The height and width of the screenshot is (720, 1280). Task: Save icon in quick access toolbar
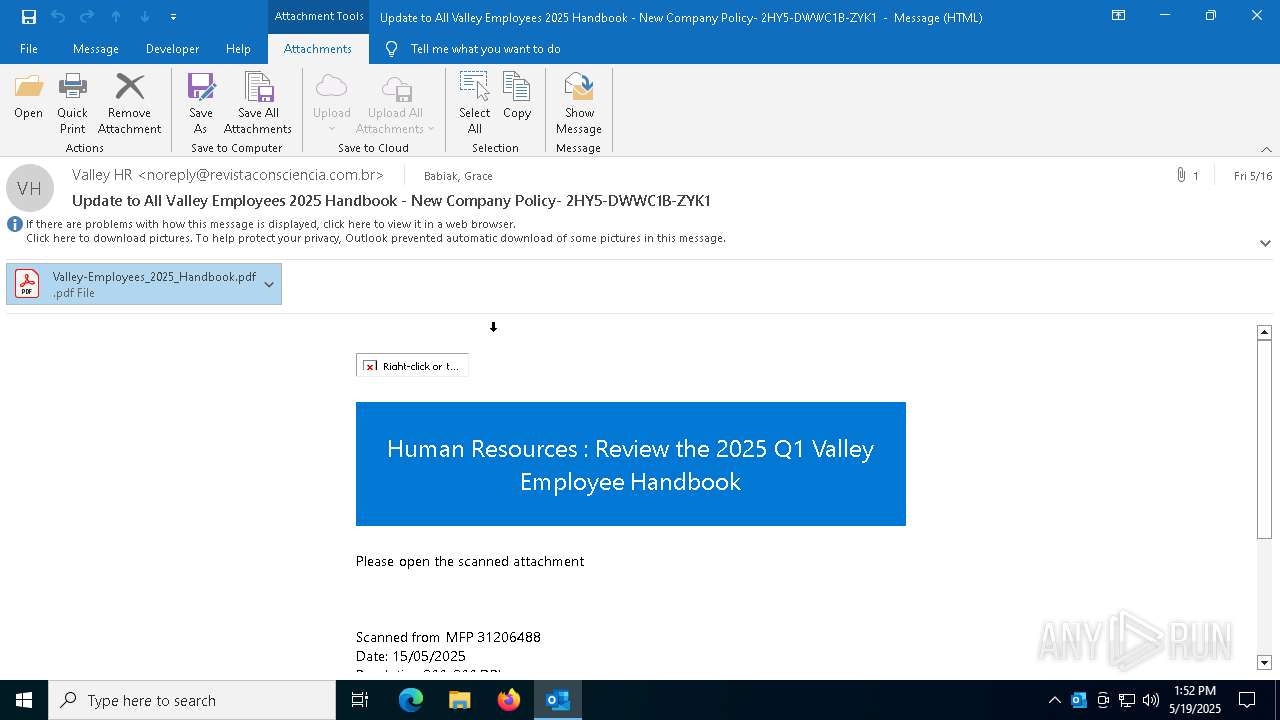tap(29, 17)
